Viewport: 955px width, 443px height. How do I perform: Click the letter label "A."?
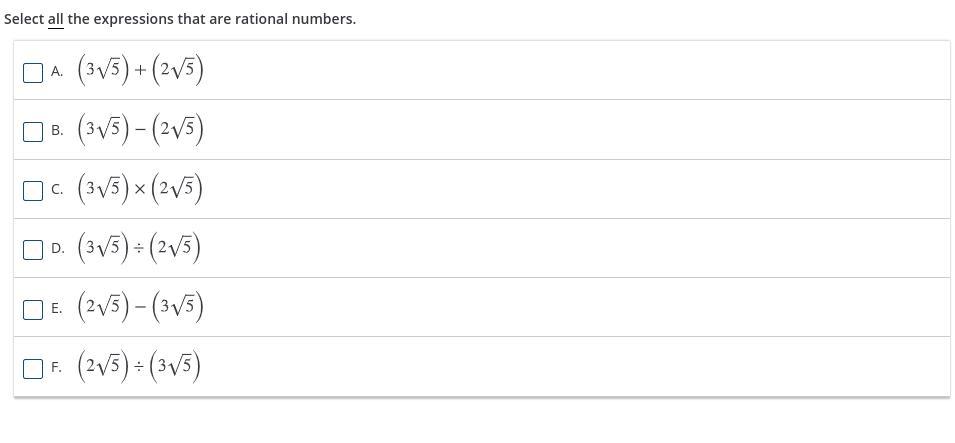tap(57, 72)
